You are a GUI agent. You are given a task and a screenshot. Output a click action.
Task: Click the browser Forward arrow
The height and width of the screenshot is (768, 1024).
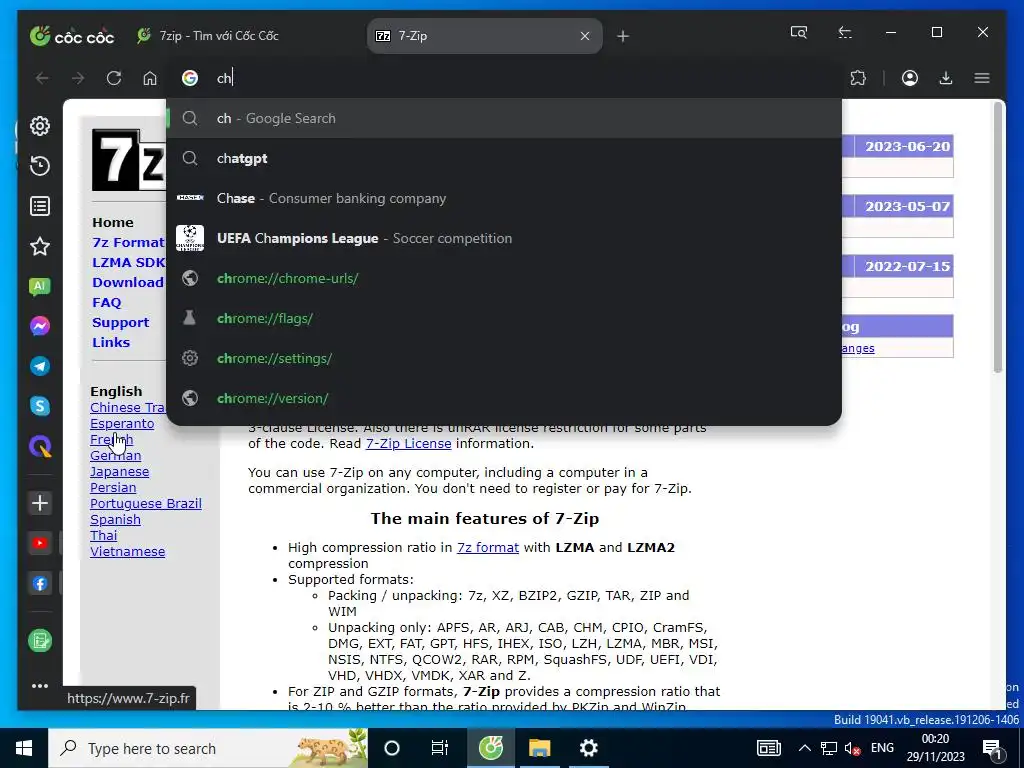coord(78,78)
